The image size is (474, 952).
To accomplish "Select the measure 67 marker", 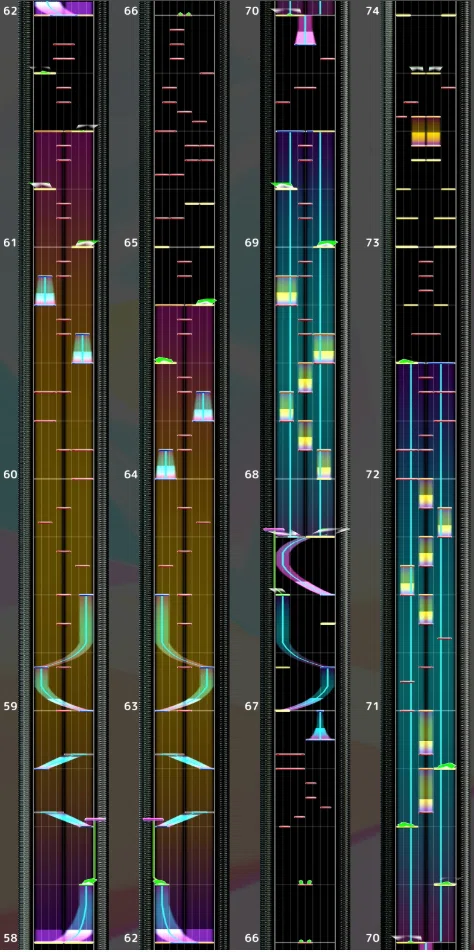I will coord(252,706).
